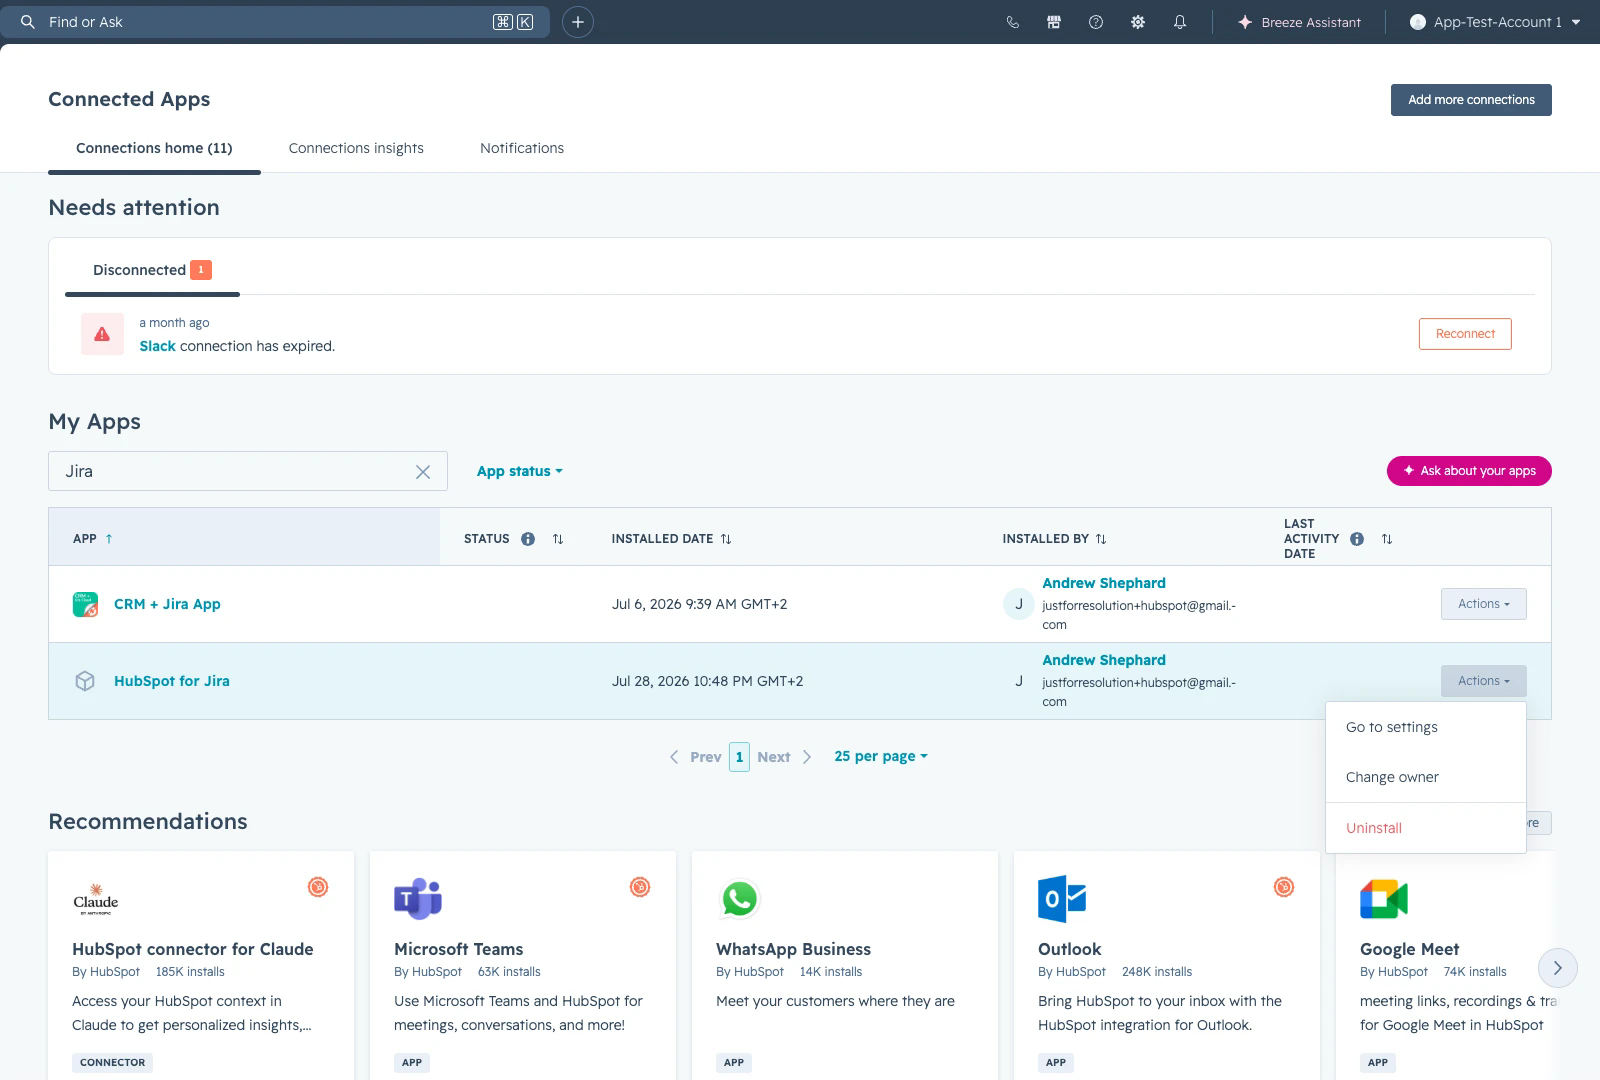1600x1080 pixels.
Task: Click the badge icon on Outlook card
Action: pyautogui.click(x=1284, y=887)
